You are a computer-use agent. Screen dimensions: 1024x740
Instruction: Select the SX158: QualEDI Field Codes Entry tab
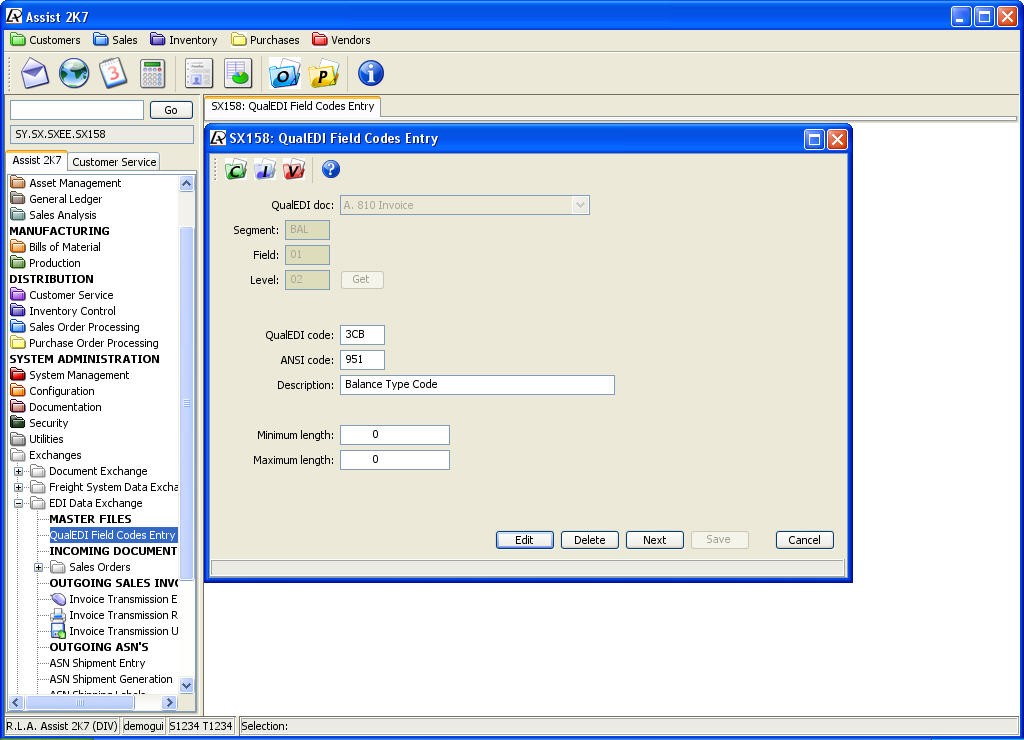[x=293, y=106]
